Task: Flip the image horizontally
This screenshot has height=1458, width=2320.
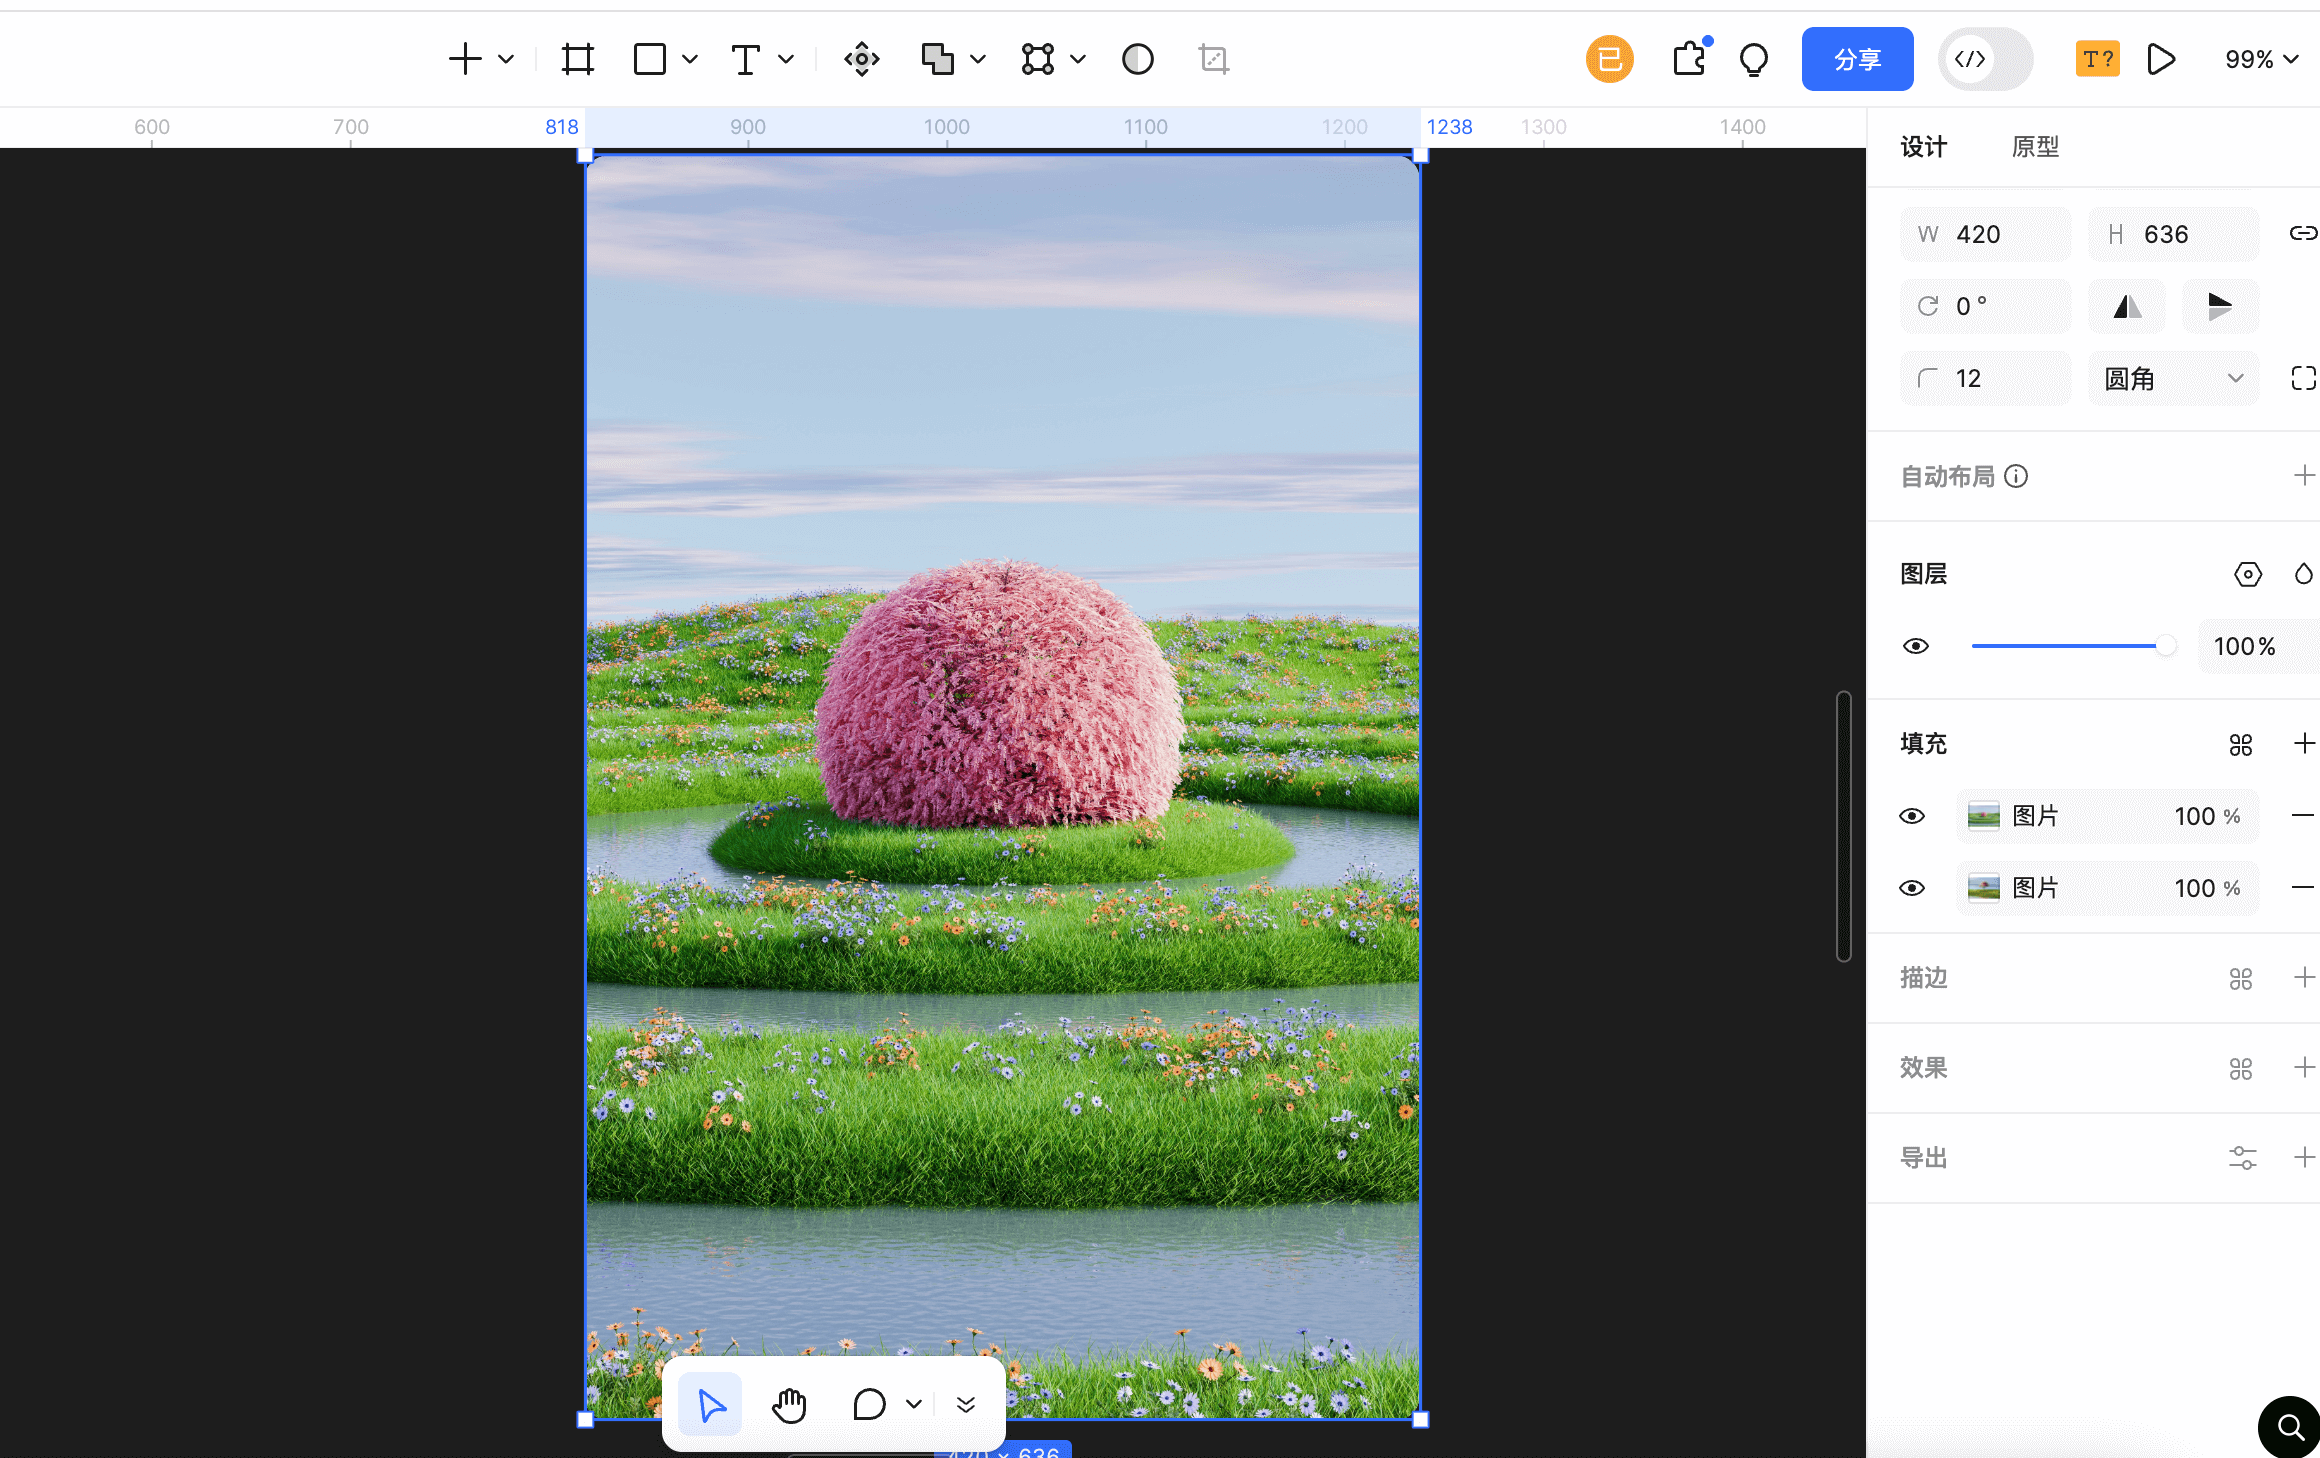Action: (2127, 306)
